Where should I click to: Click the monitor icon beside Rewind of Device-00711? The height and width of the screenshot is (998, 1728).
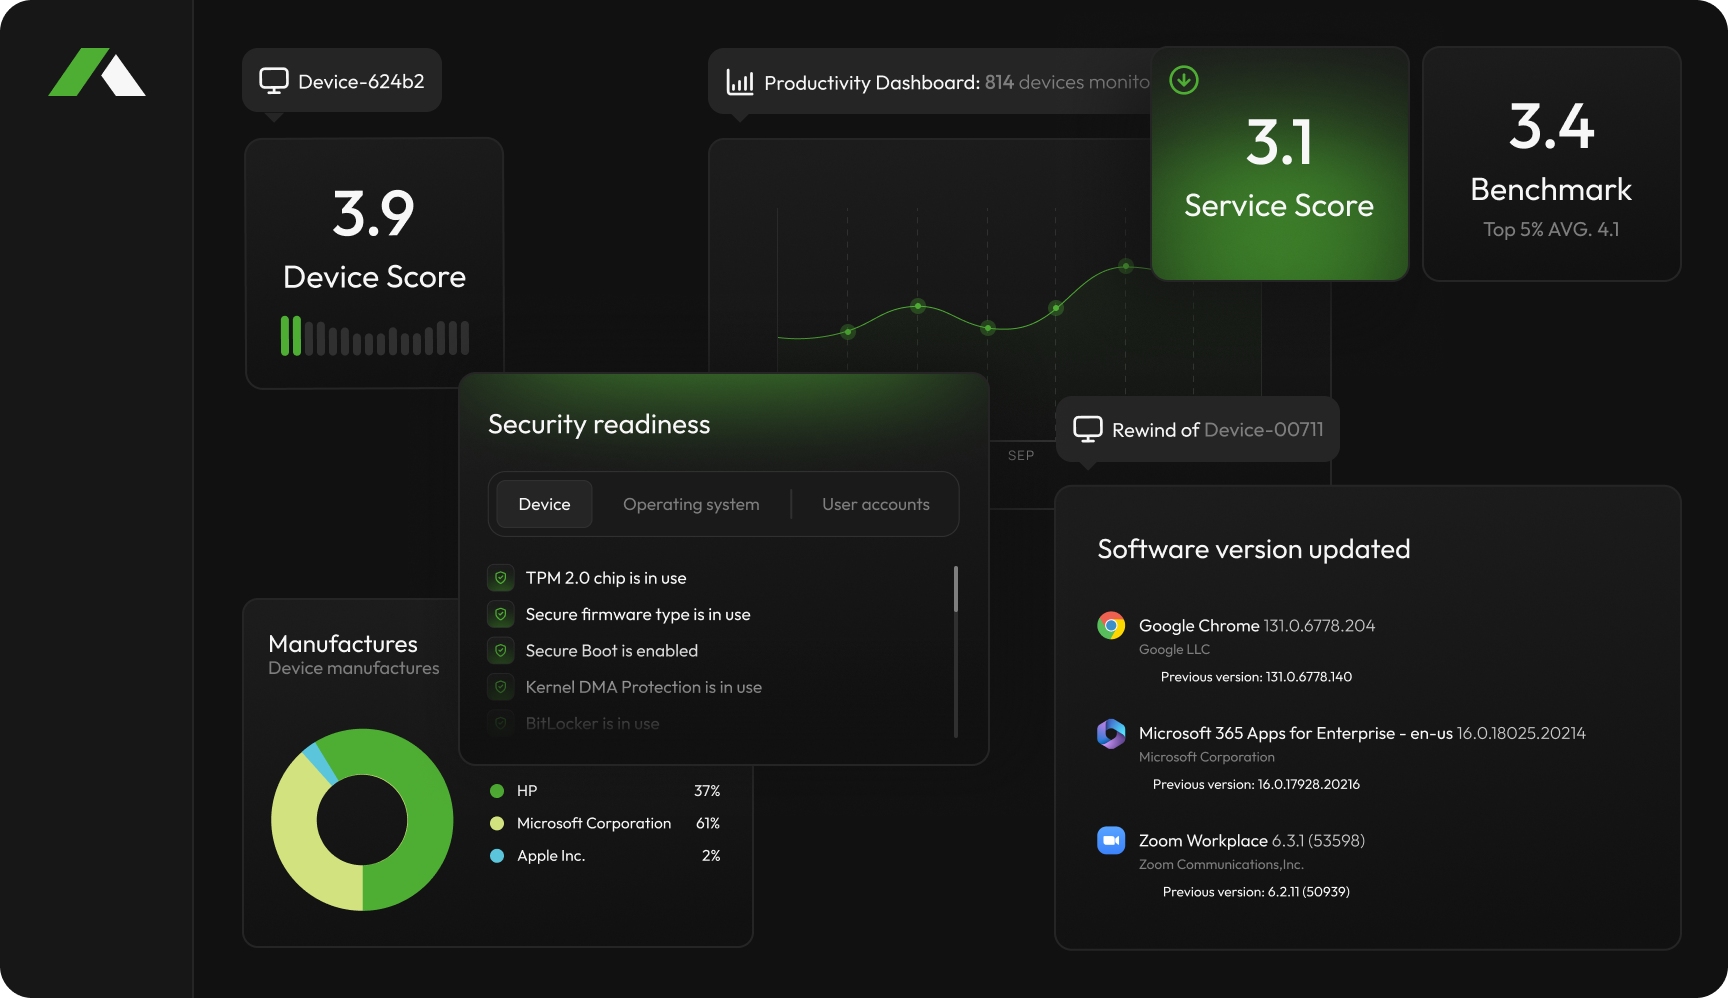[1087, 428]
